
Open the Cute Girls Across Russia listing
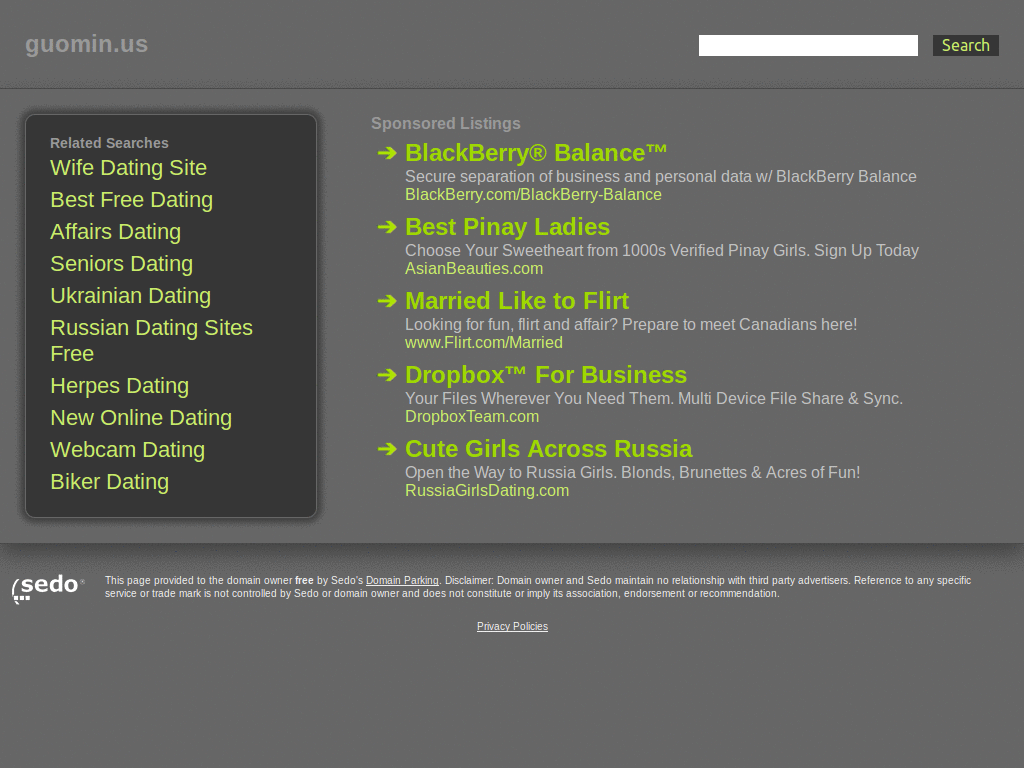tap(549, 449)
